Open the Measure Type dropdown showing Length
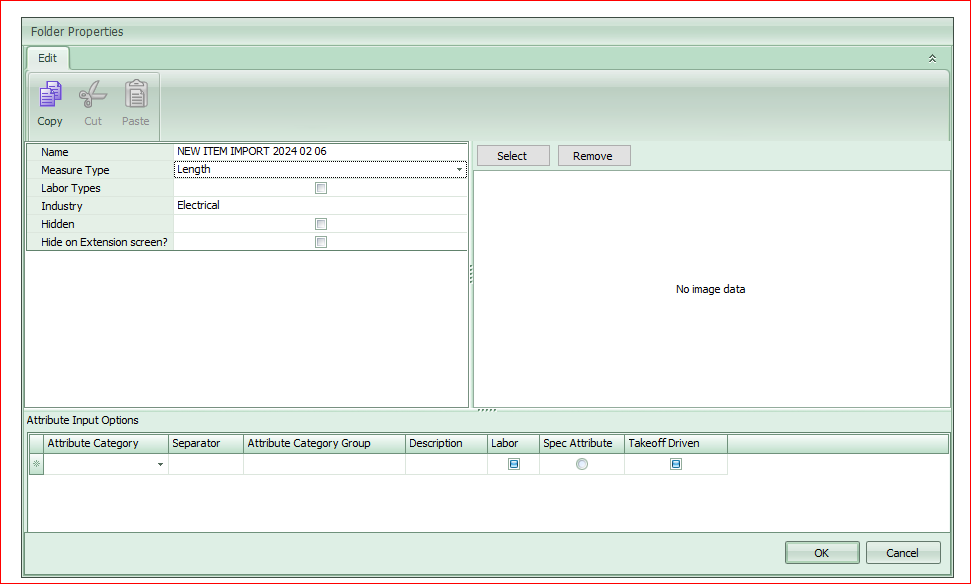Viewport: 971px width, 584px height. [x=459, y=169]
